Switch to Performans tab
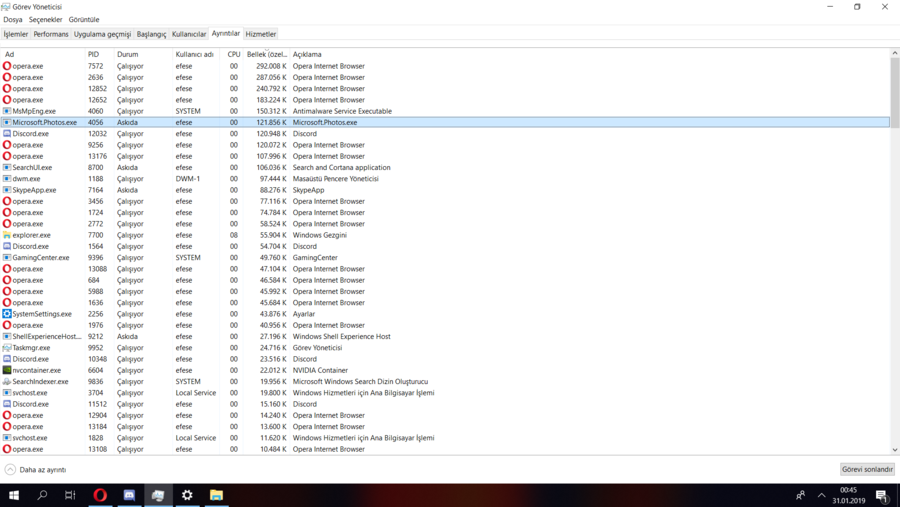The height and width of the screenshot is (507, 900). pyautogui.click(x=51, y=34)
